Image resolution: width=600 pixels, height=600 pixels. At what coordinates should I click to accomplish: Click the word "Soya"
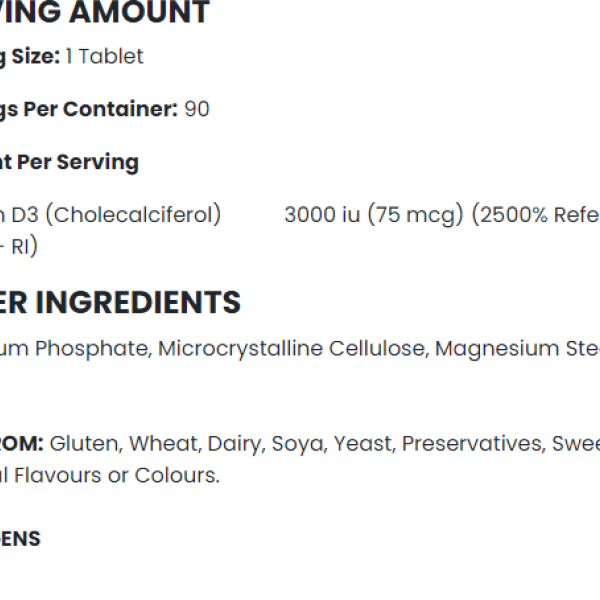298,443
